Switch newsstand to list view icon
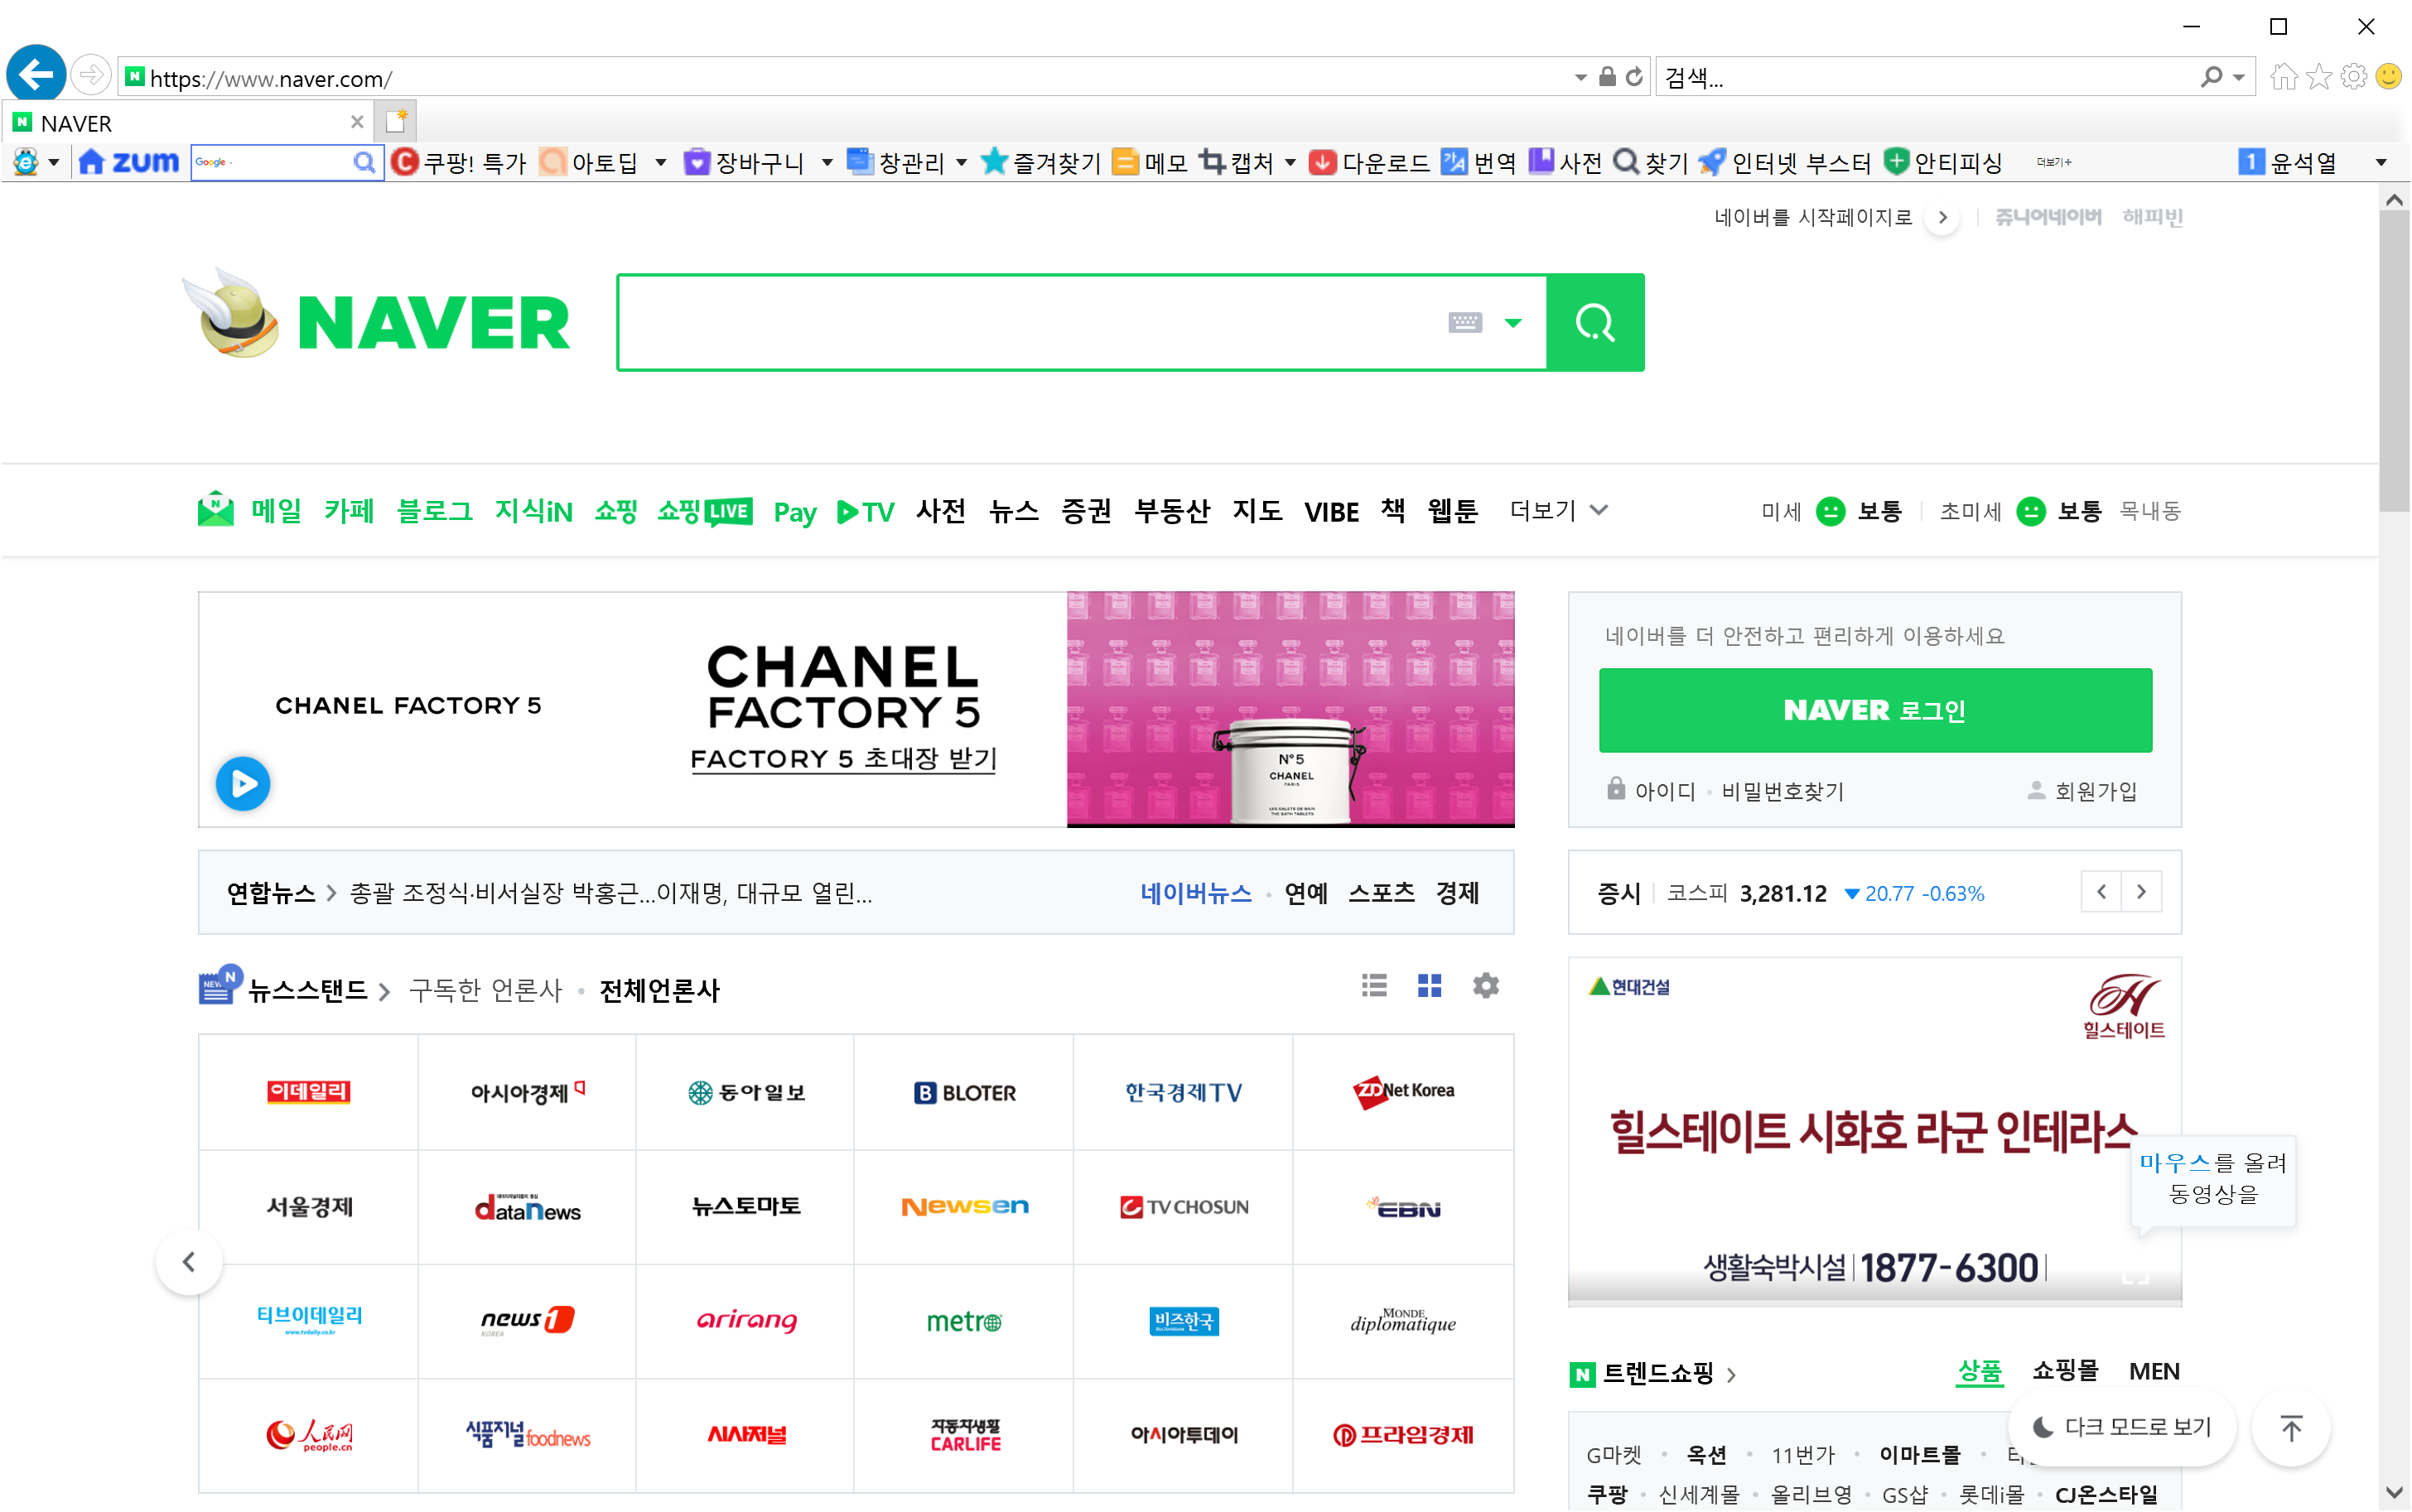 [x=1374, y=986]
